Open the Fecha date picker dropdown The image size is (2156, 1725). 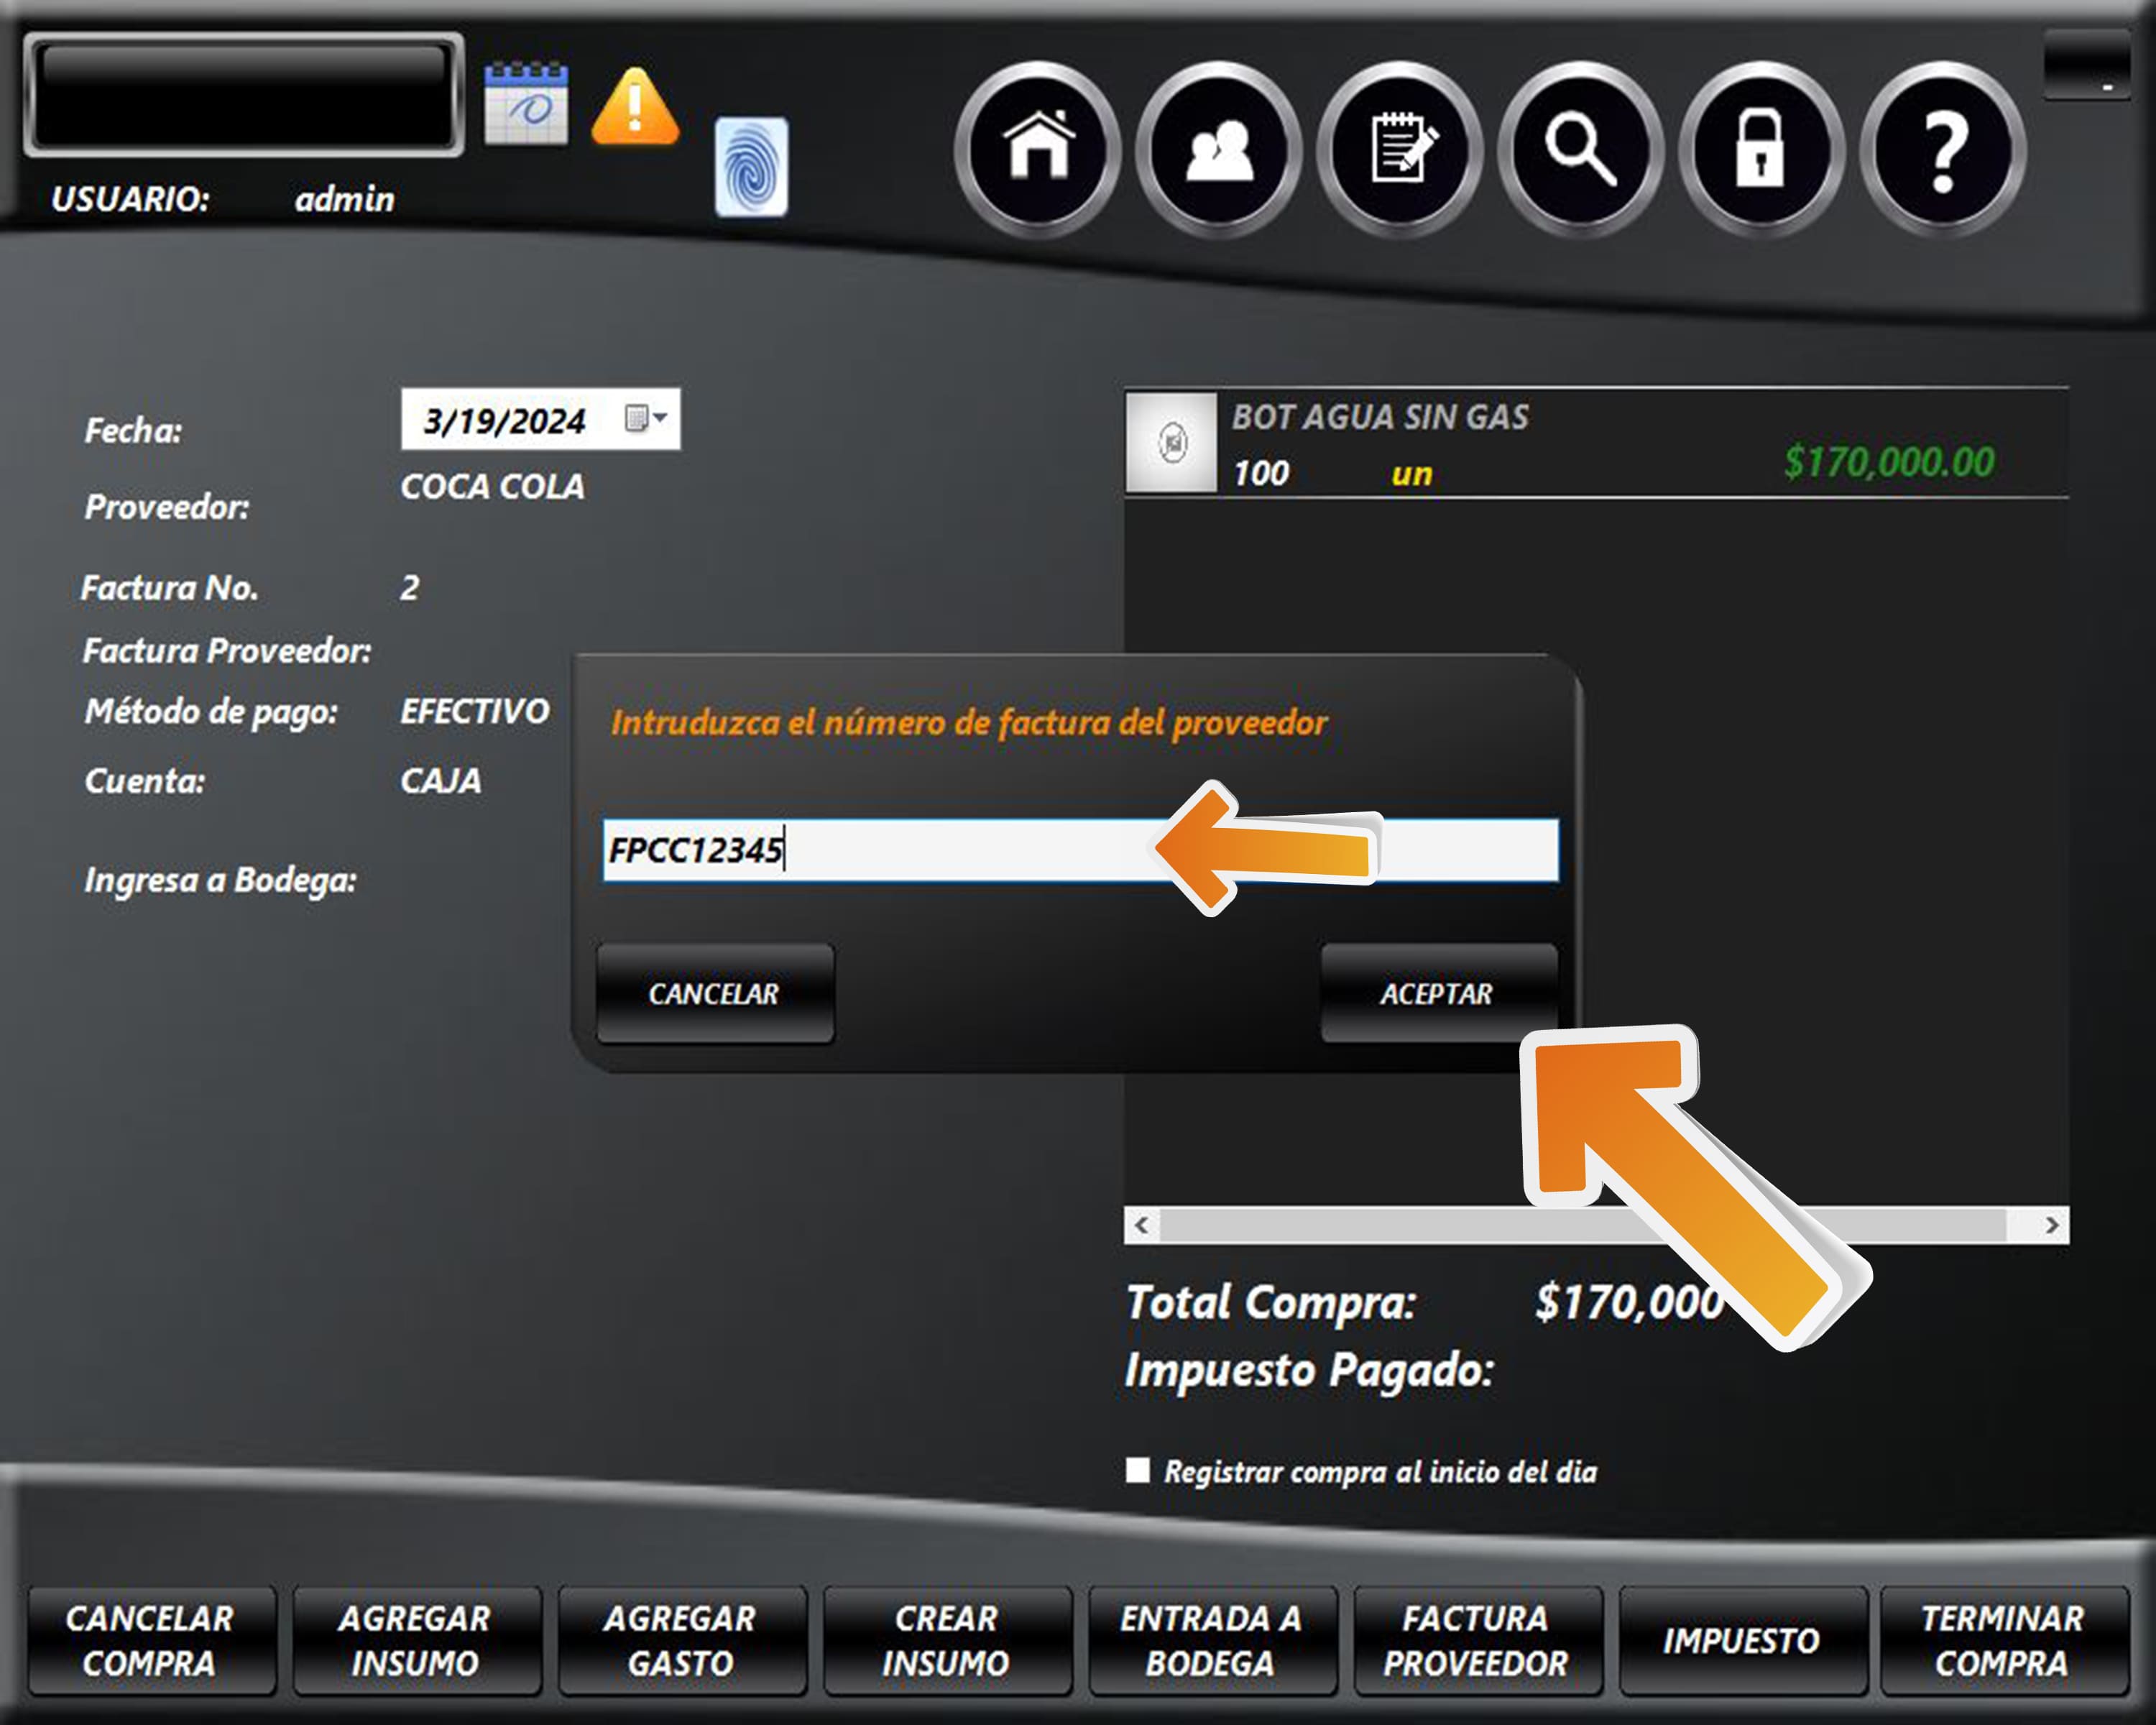(645, 418)
